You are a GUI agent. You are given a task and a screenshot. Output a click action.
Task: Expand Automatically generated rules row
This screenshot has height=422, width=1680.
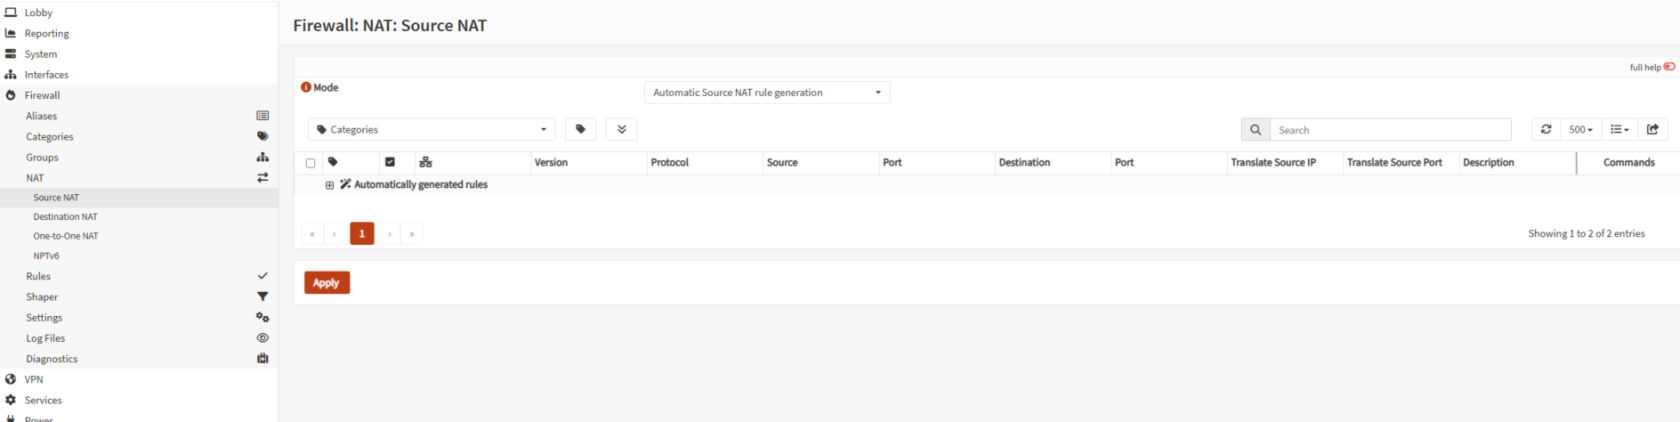tap(329, 185)
